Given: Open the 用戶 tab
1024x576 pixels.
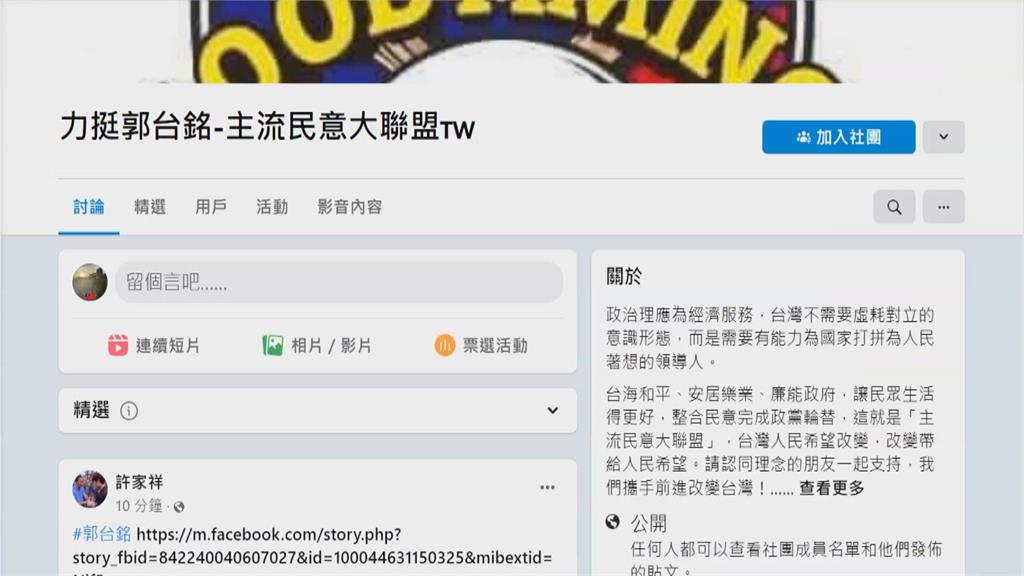Looking at the screenshot, I should click(x=211, y=207).
